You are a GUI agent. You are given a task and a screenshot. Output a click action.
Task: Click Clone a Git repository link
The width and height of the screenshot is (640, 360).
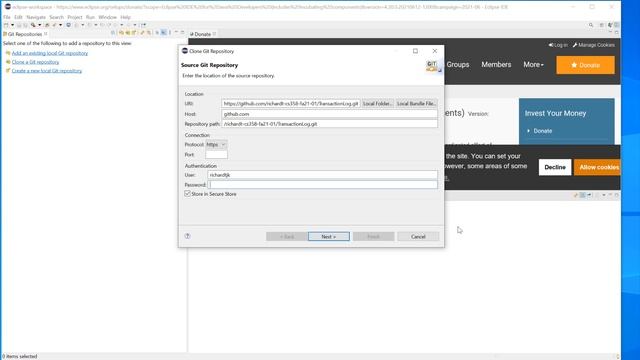coord(36,62)
